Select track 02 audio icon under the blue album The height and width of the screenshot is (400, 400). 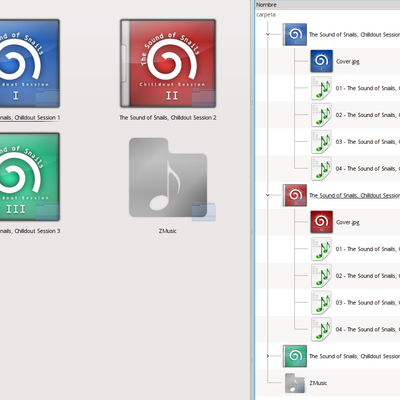321,115
